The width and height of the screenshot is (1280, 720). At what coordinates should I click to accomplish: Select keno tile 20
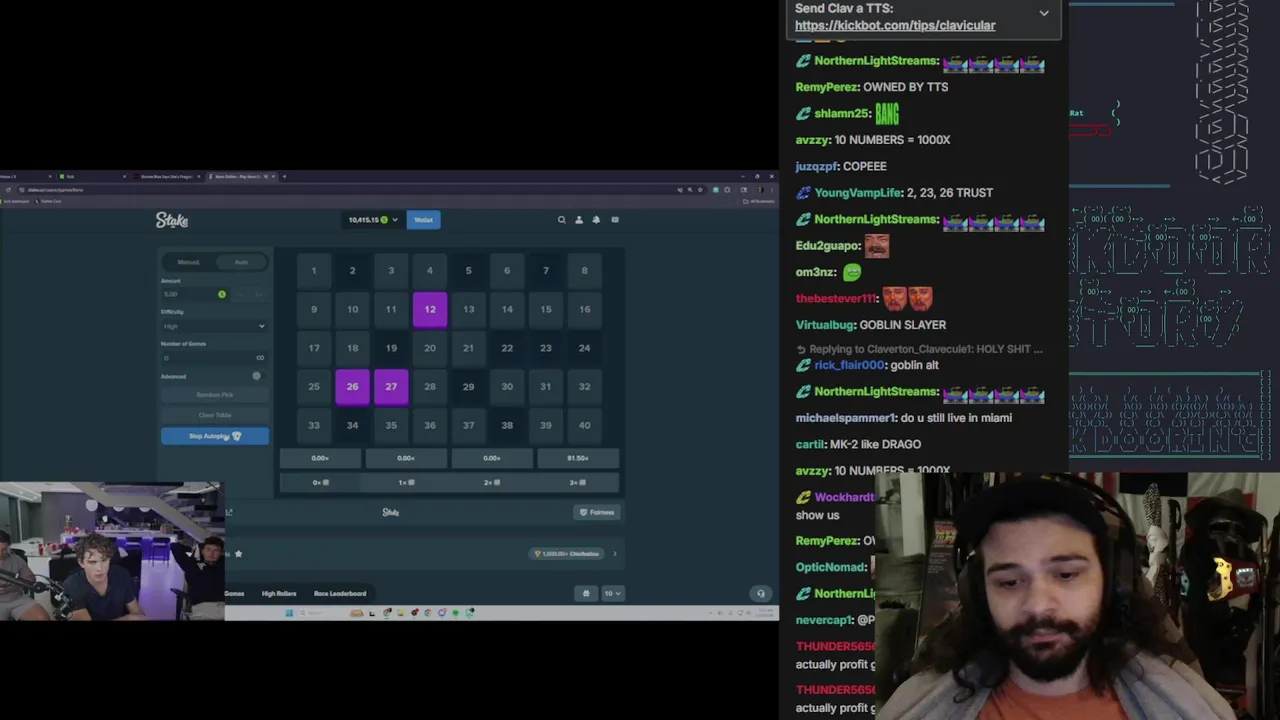430,348
